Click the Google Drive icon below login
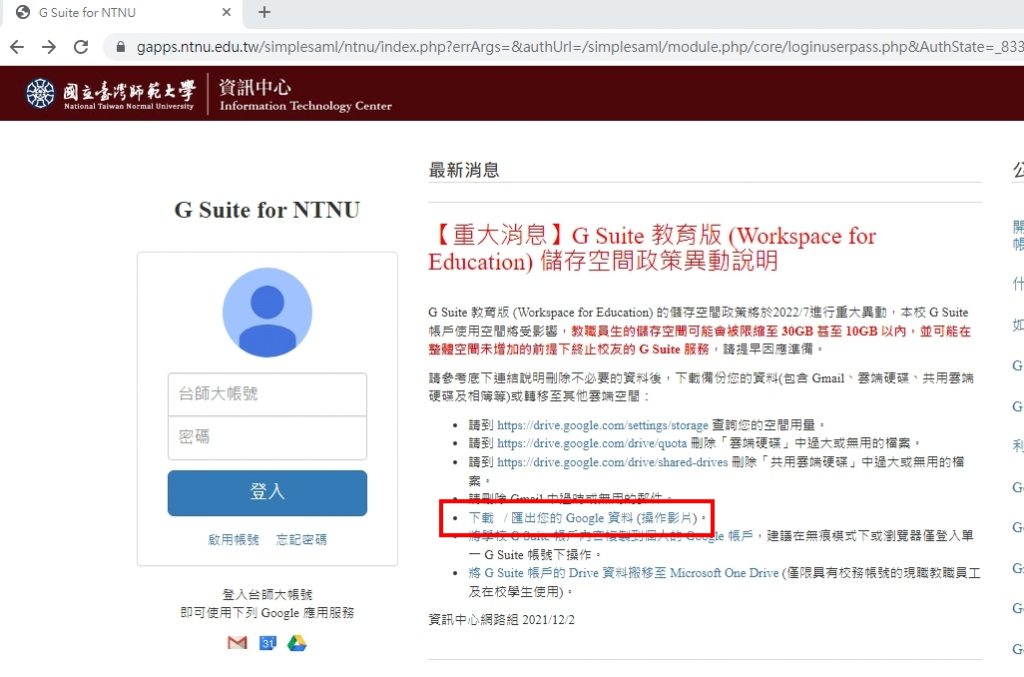Screen dimensions: 1024x677 pos(296,643)
